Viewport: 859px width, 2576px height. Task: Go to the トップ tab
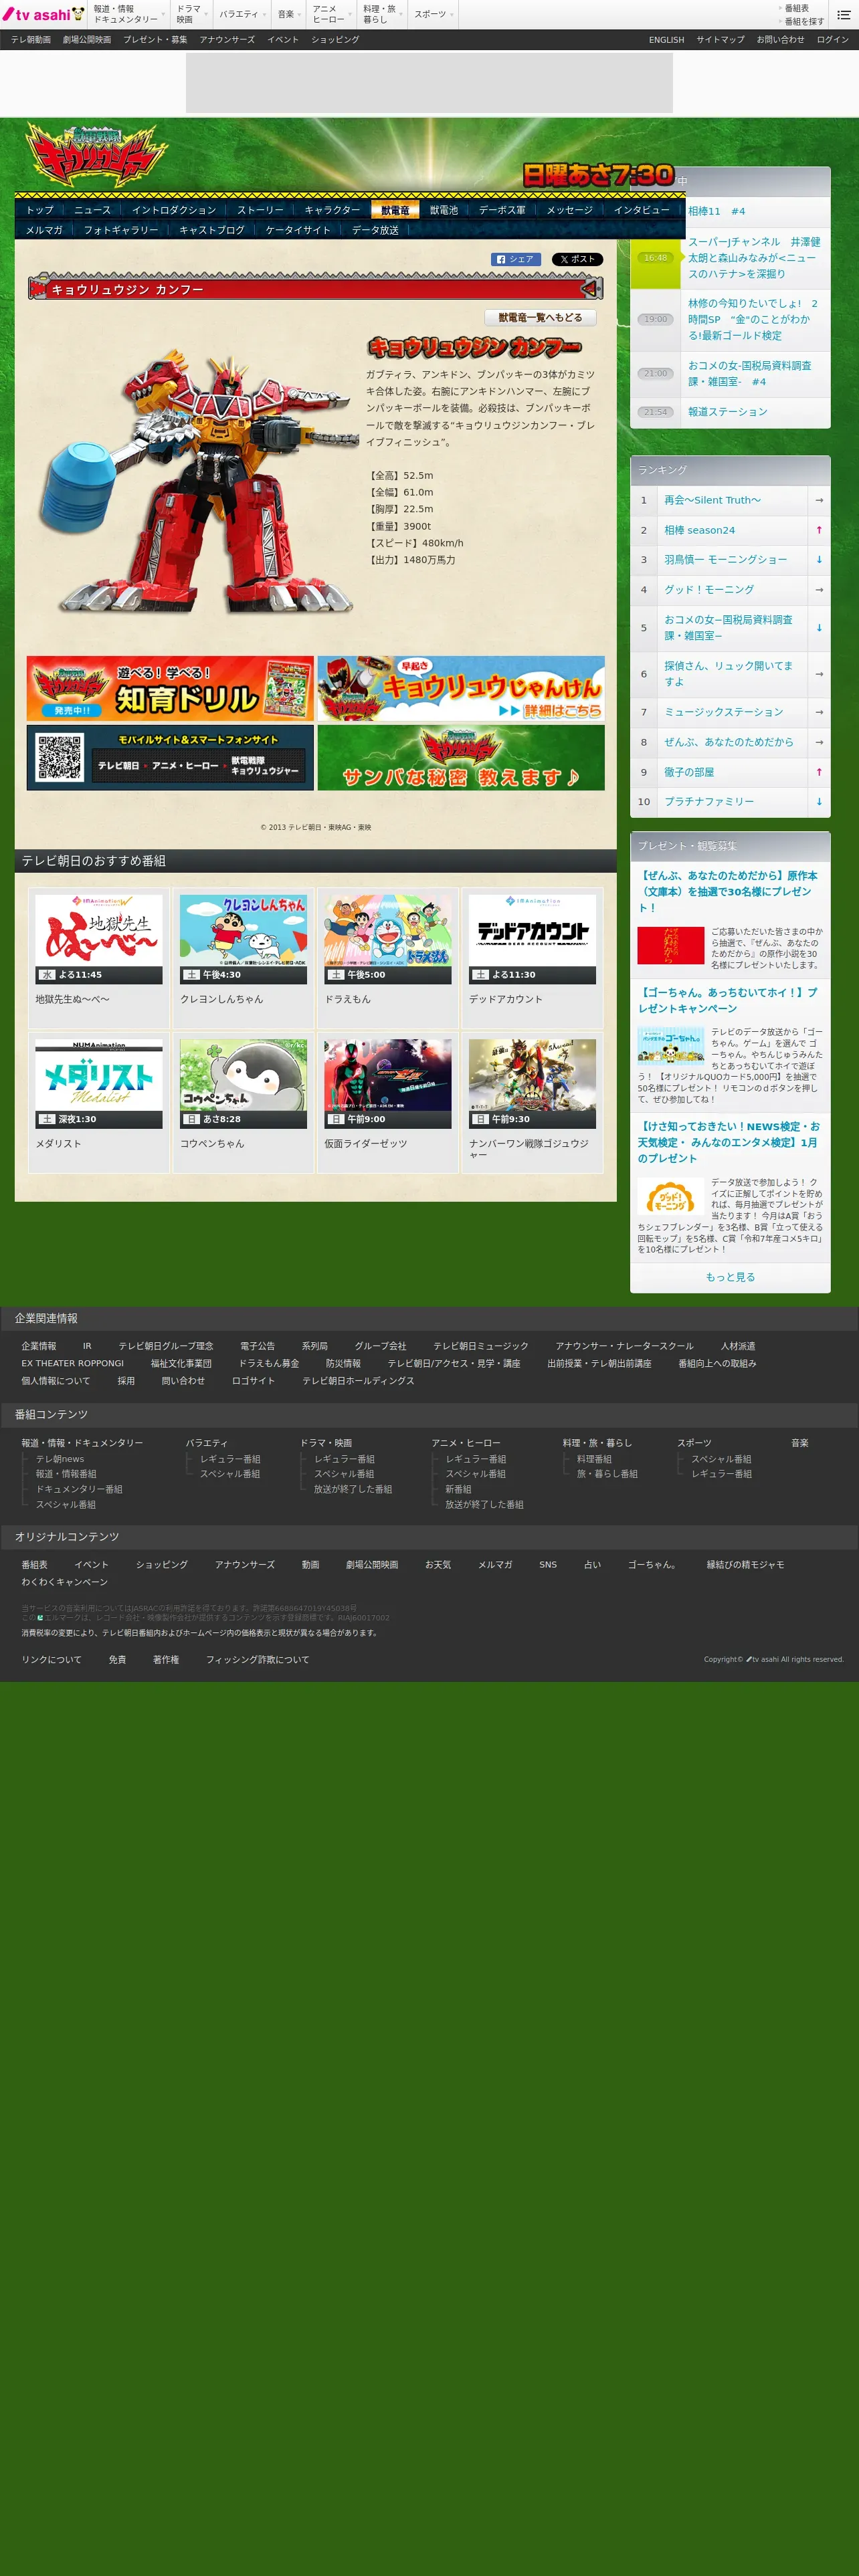coord(40,210)
